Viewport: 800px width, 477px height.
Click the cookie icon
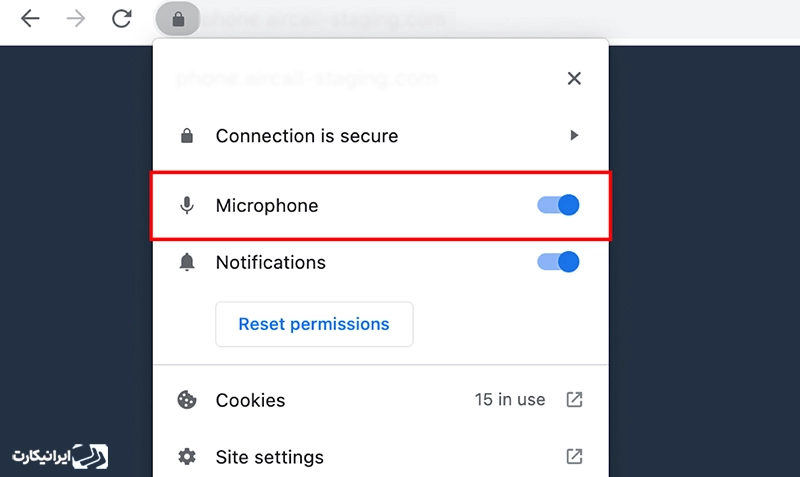(187, 400)
